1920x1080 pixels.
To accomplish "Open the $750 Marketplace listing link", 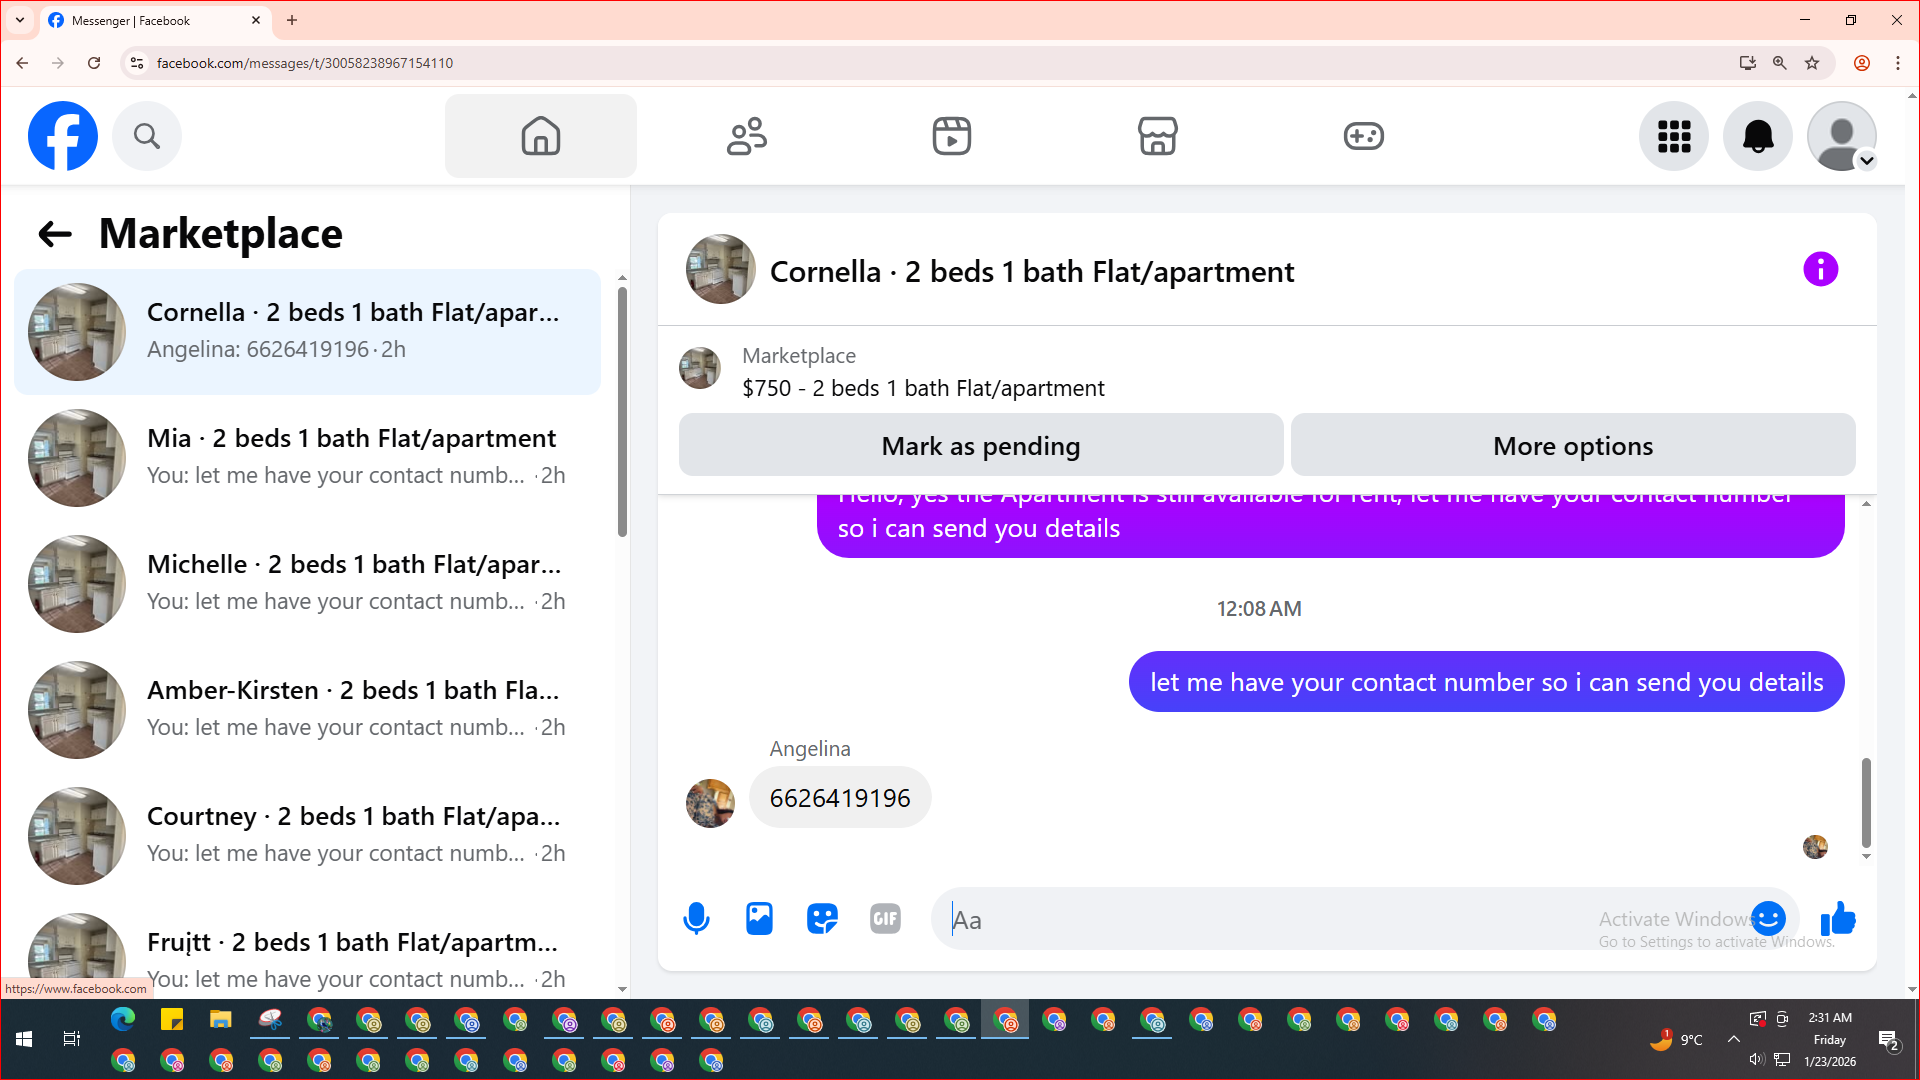I will [x=923, y=388].
